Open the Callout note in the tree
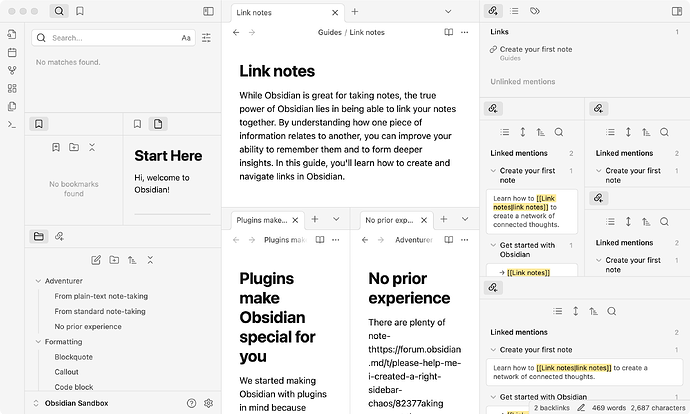The height and width of the screenshot is (414, 690). 66,372
